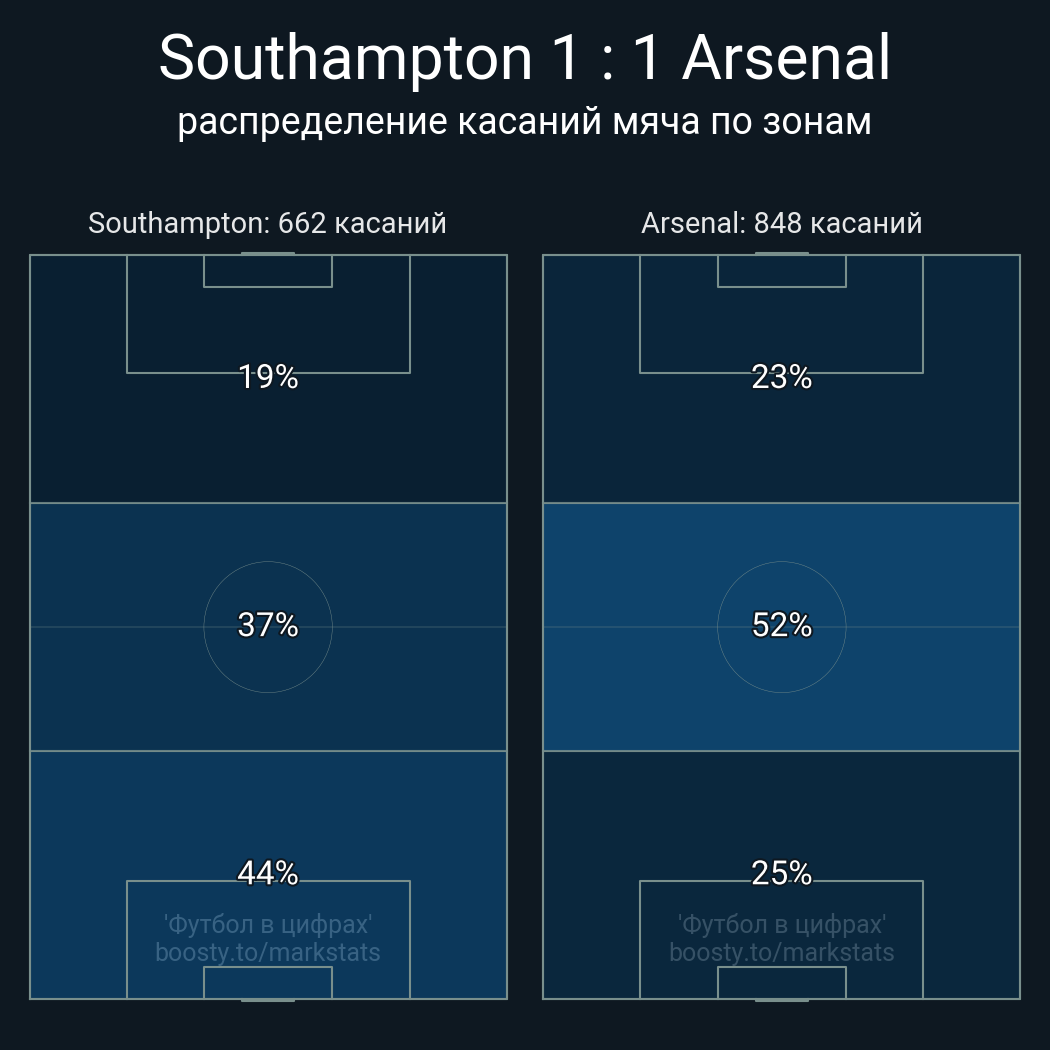This screenshot has height=1050, width=1050.
Task: Click Southampton's 44% defensive zone value
Action: pos(268,873)
